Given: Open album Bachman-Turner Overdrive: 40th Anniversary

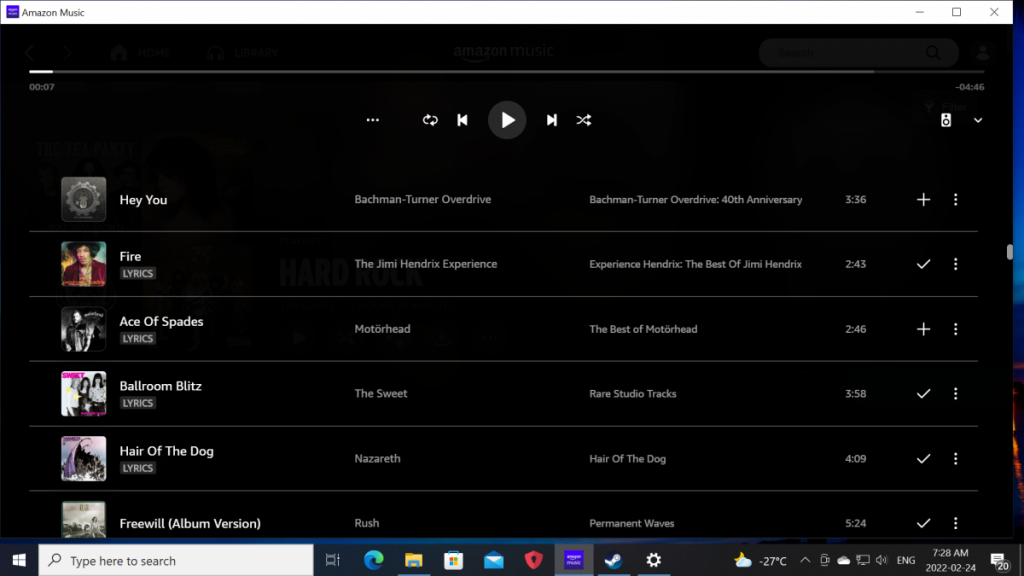Looking at the screenshot, I should 696,200.
